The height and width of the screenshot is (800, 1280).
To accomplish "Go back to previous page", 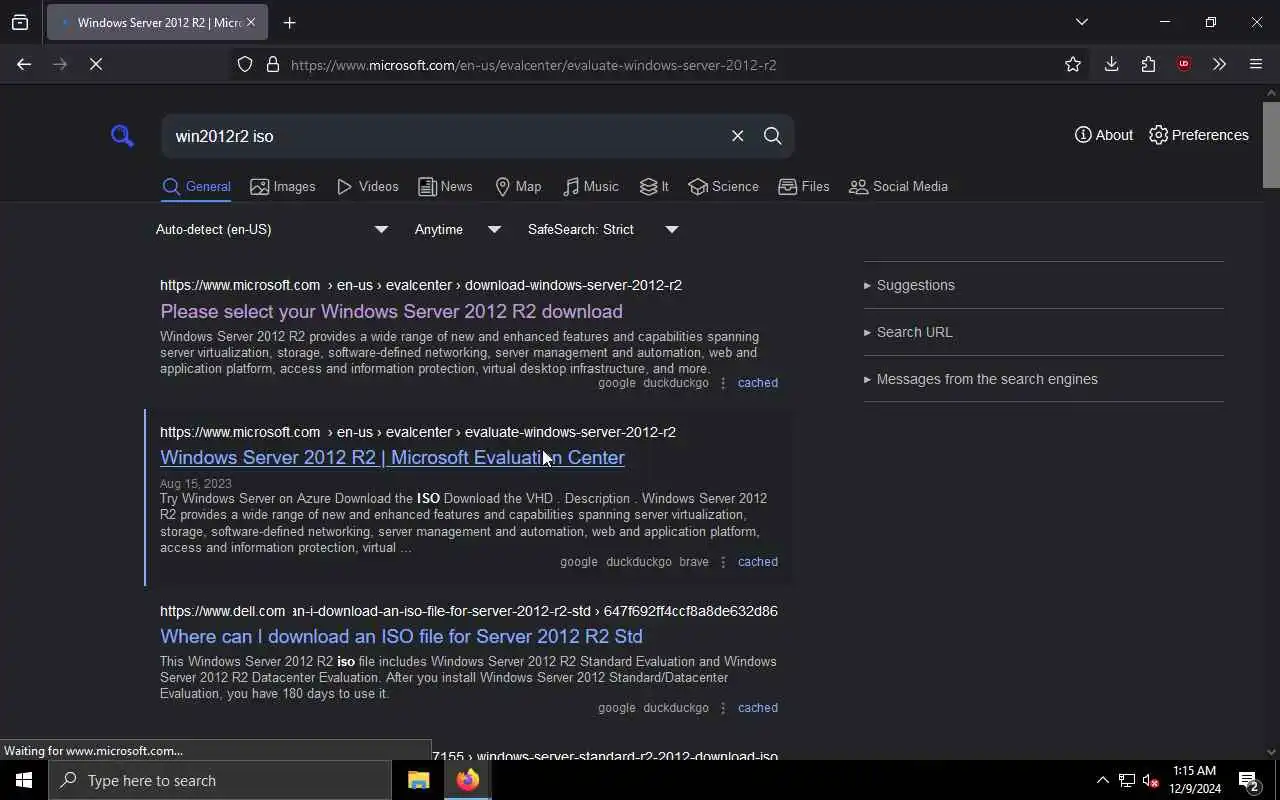I will pos(24,64).
